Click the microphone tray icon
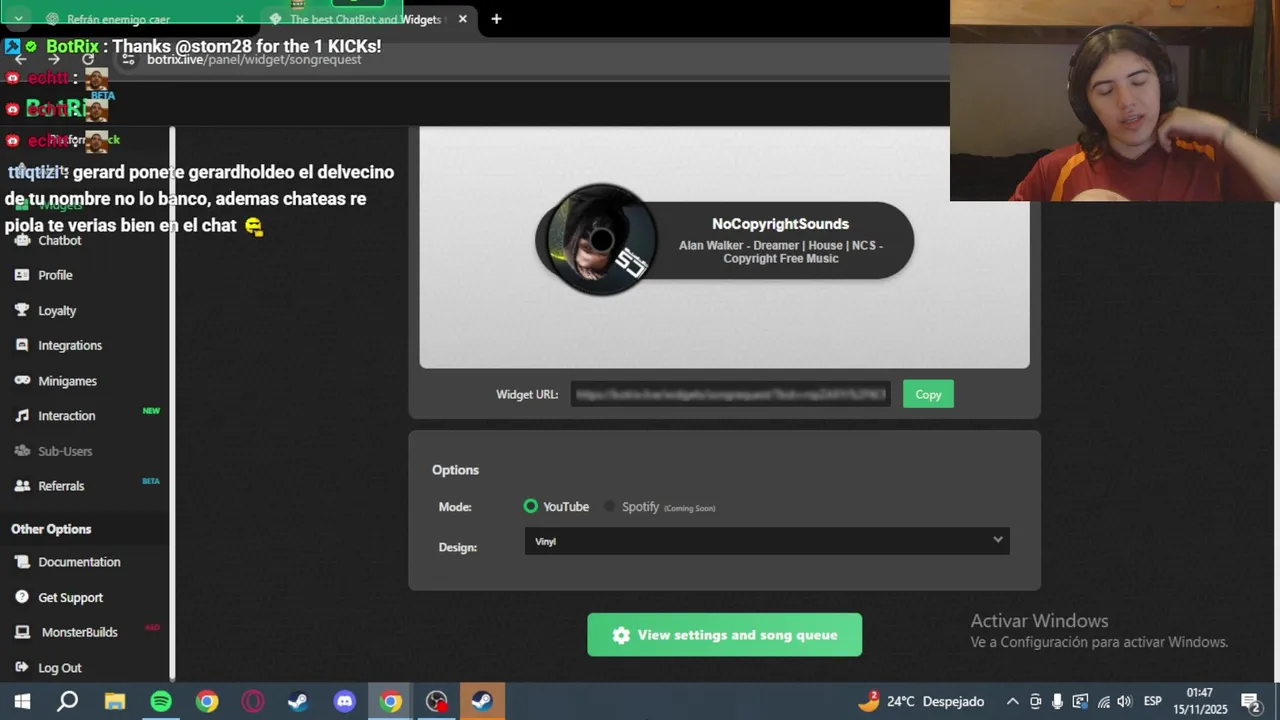This screenshot has height=720, width=1280. coord(1057,702)
